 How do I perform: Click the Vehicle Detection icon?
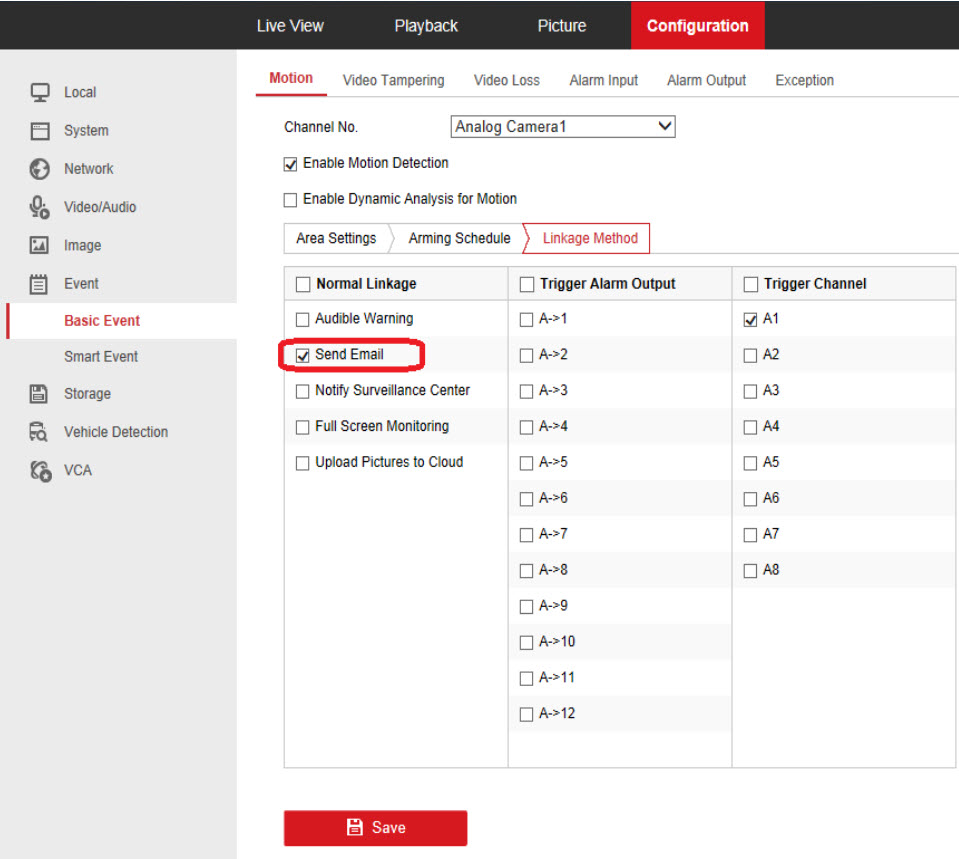tap(40, 432)
